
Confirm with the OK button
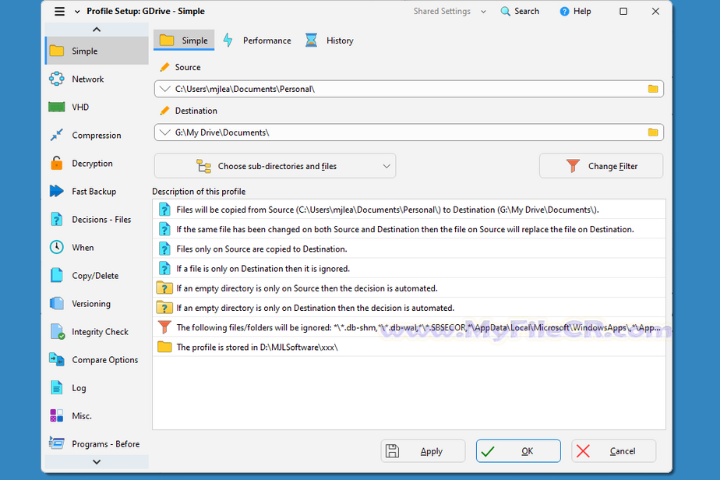pos(518,451)
